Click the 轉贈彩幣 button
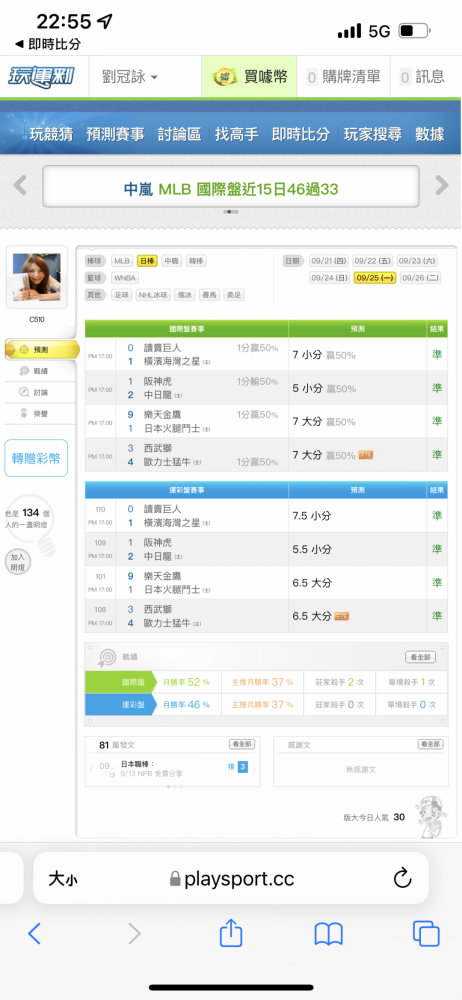 [x=36, y=458]
